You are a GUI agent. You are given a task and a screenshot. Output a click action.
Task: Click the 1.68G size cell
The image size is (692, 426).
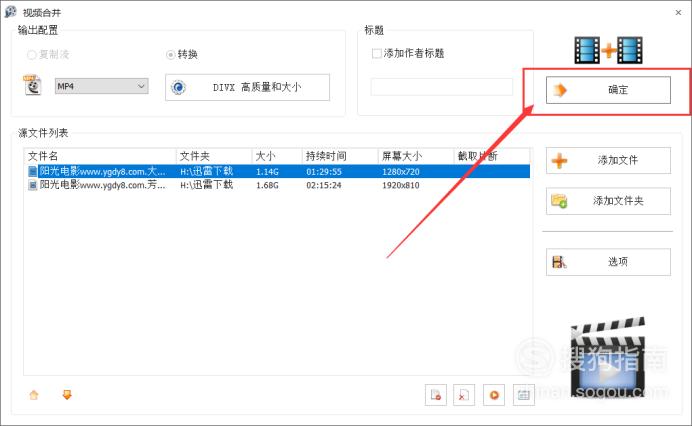tap(267, 185)
